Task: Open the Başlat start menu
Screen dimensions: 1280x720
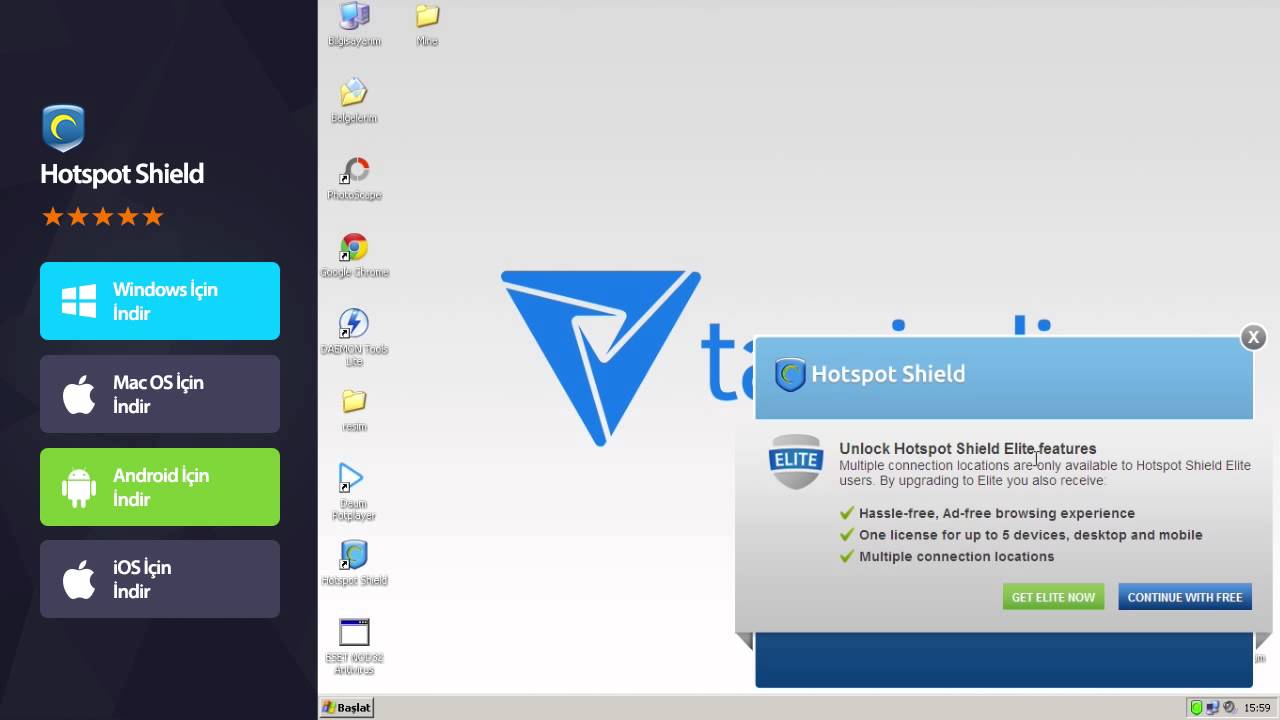Action: tap(346, 707)
